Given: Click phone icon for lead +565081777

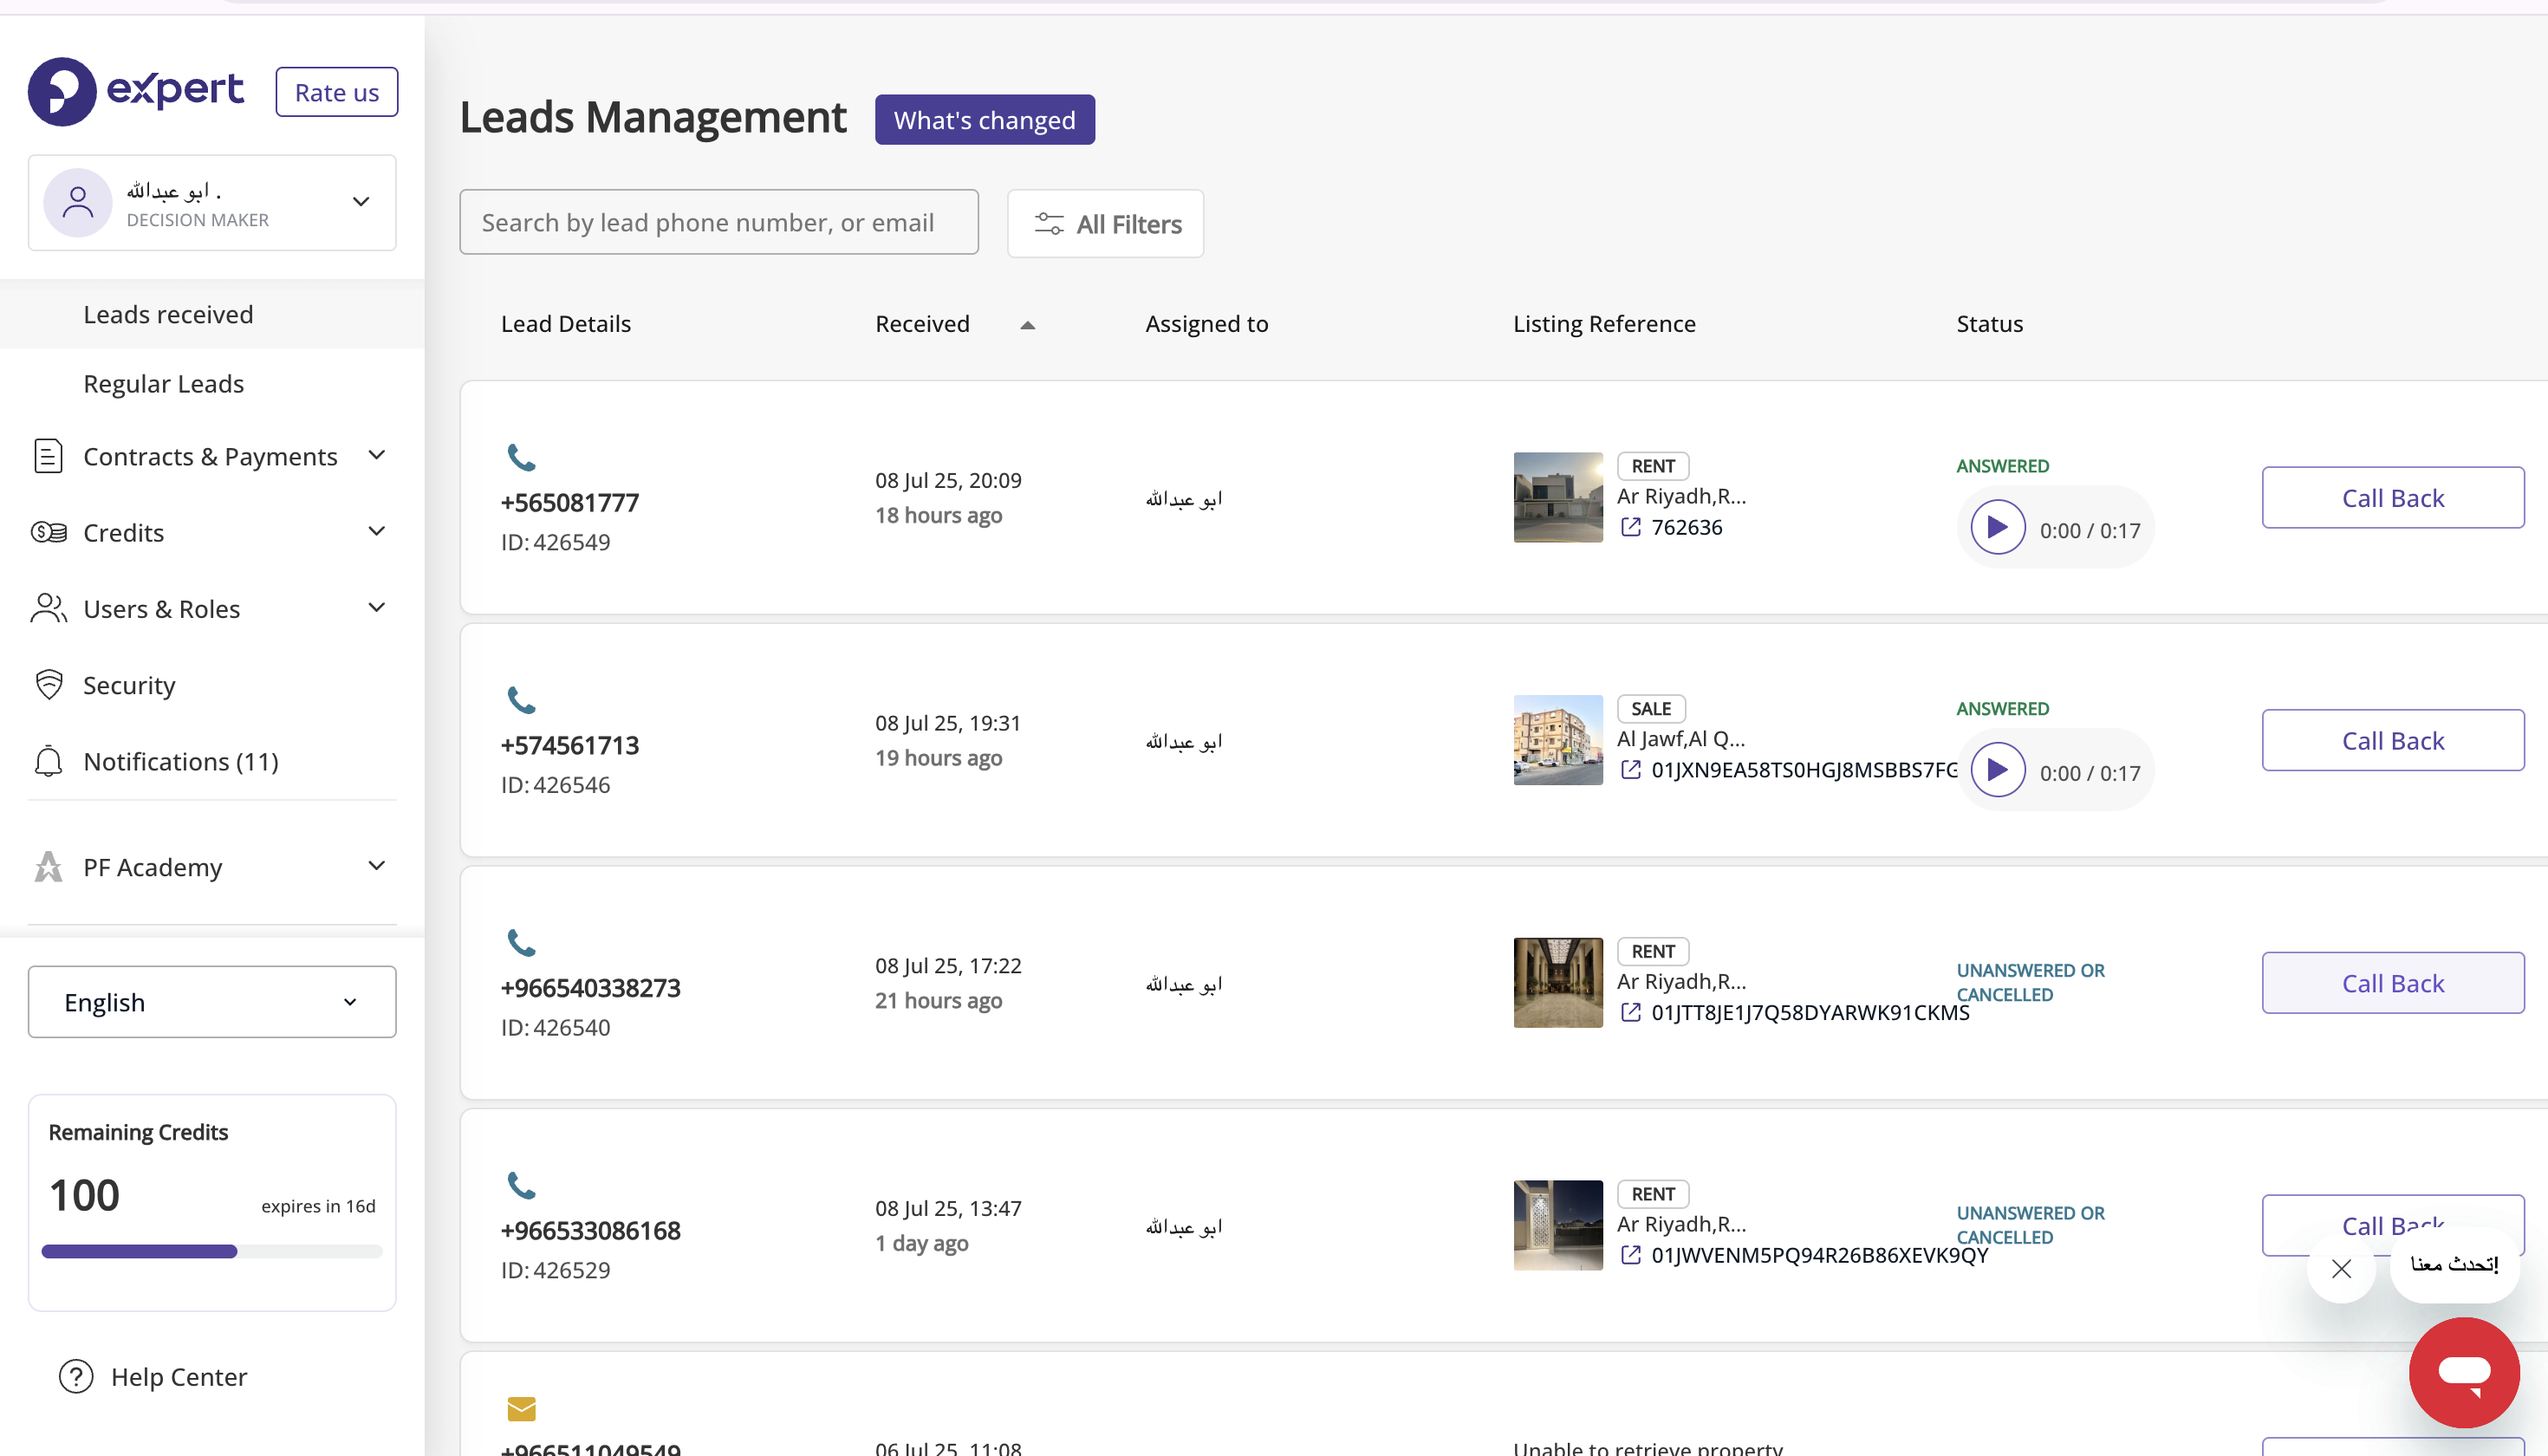Looking at the screenshot, I should (521, 458).
